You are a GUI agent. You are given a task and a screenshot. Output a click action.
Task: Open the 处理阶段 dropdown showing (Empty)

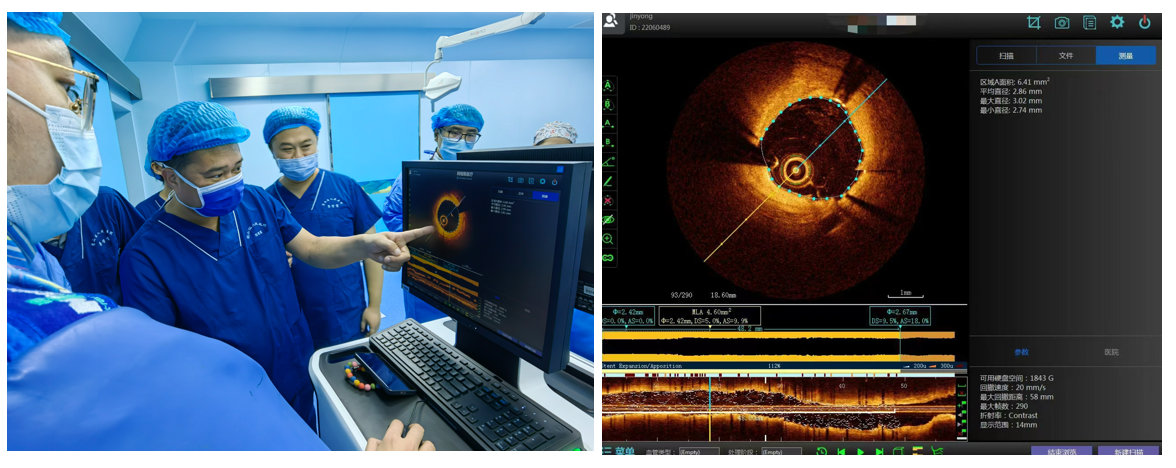coord(780,453)
